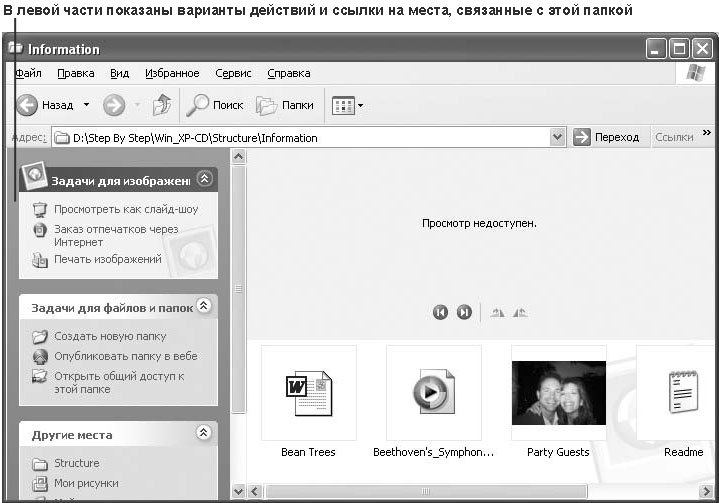Select the Bean Trees Word document
Image resolution: width=719 pixels, height=503 pixels.
tap(309, 393)
